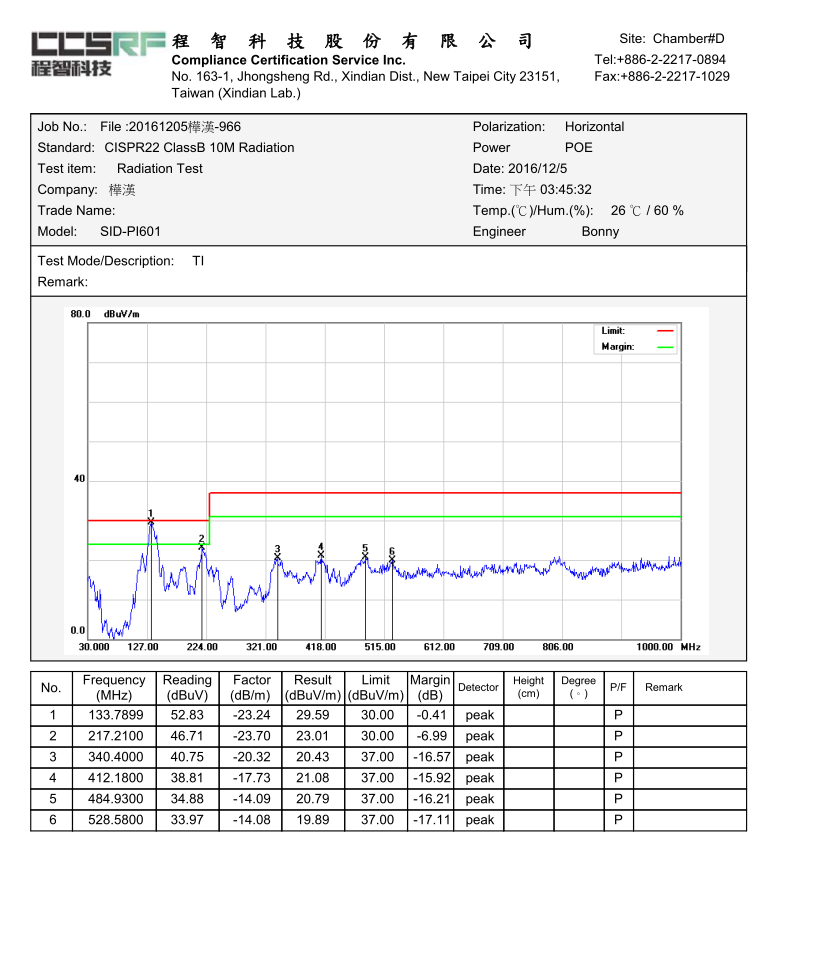
Task: Click the engineer name Bonny
Action: click(600, 231)
